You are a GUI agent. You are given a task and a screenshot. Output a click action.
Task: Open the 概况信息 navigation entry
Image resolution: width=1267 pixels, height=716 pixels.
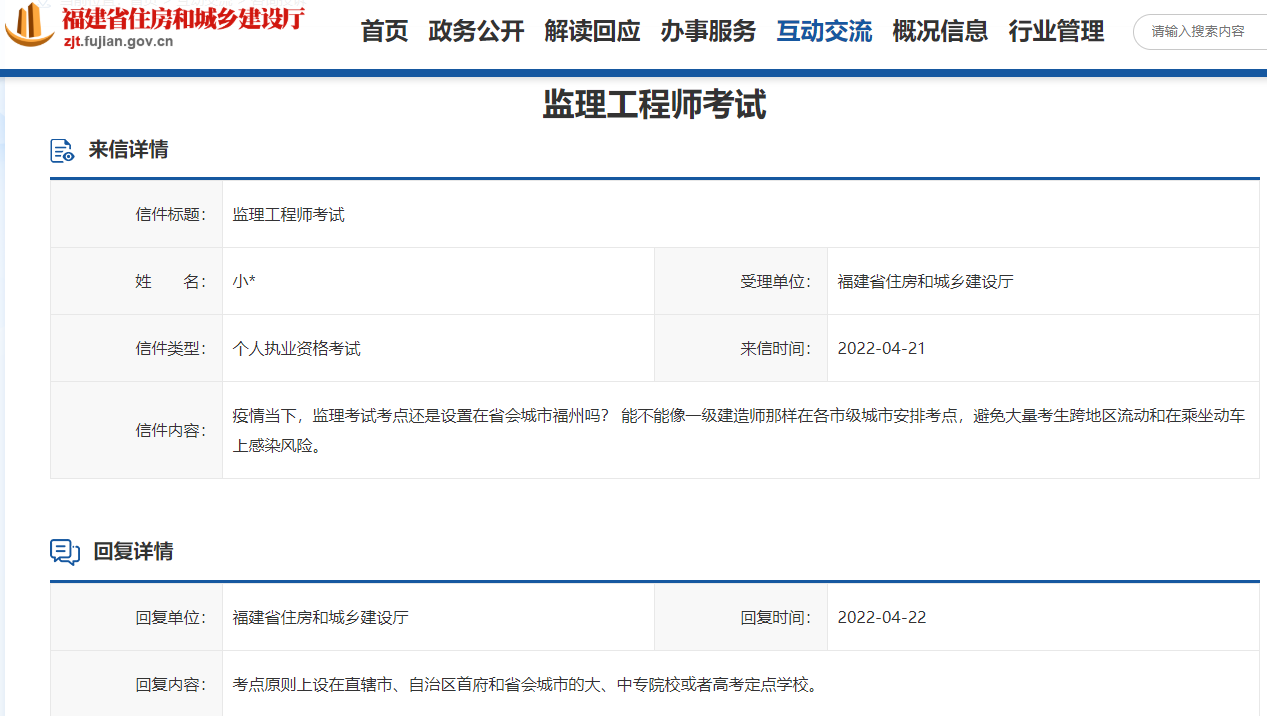[939, 31]
